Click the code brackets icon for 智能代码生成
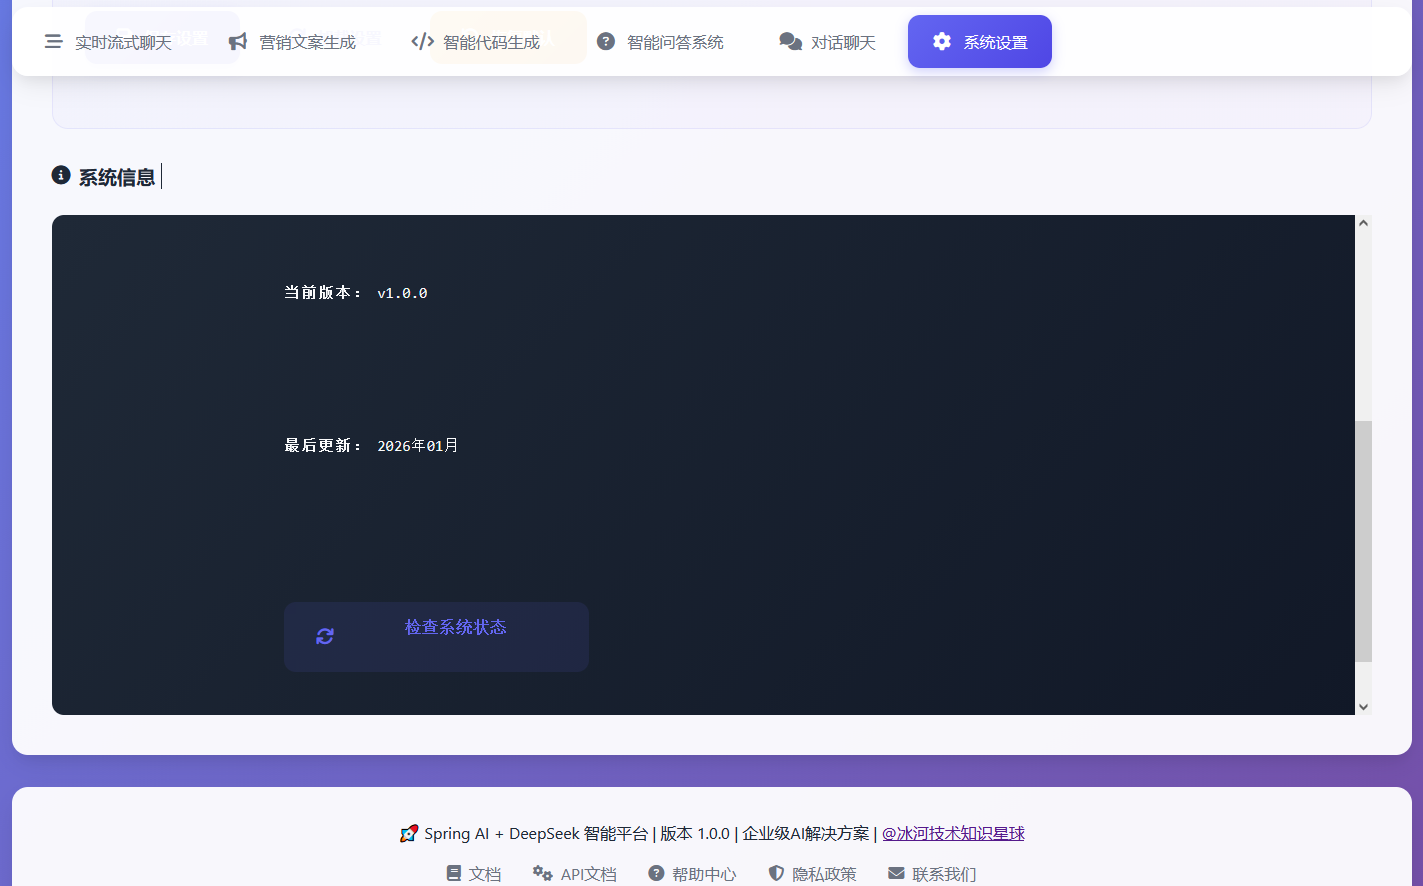 [422, 42]
